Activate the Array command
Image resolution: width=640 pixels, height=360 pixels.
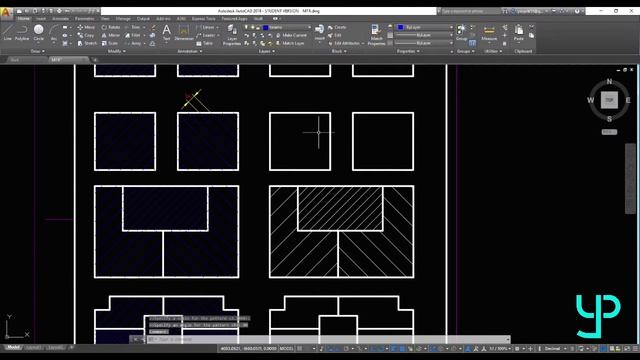[x=134, y=43]
